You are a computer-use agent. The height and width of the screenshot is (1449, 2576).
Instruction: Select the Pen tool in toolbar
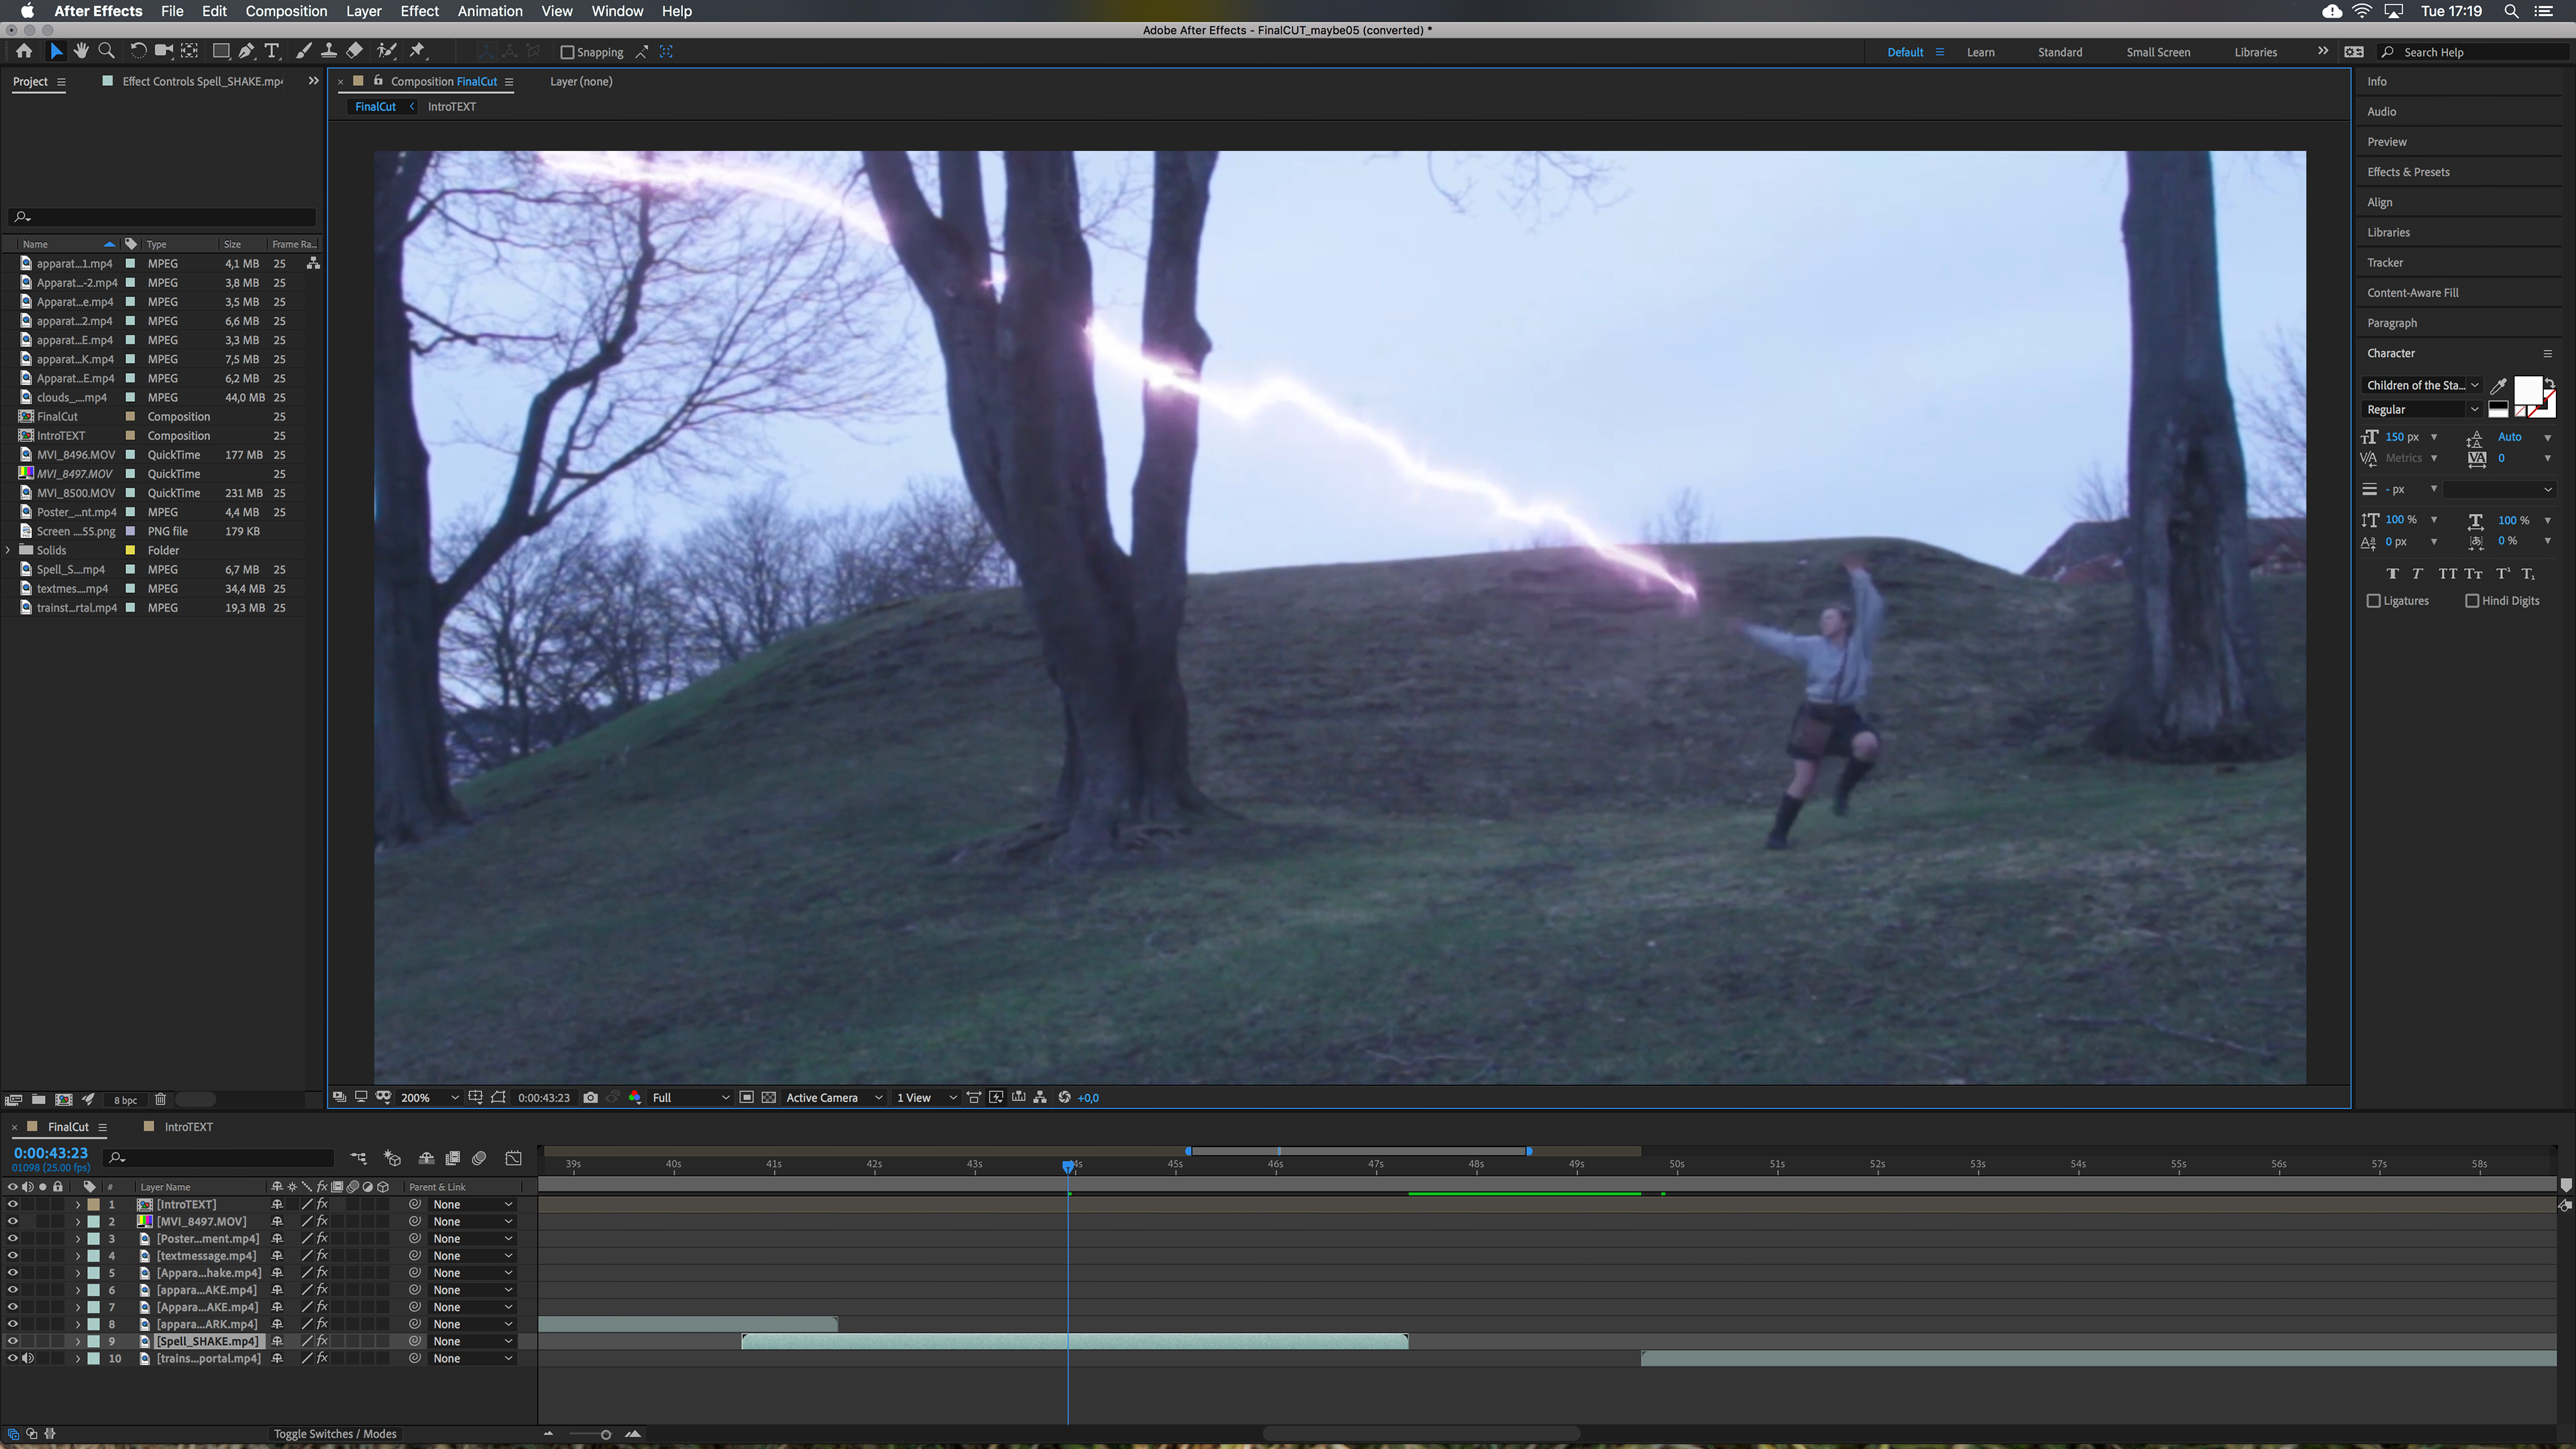pos(246,51)
